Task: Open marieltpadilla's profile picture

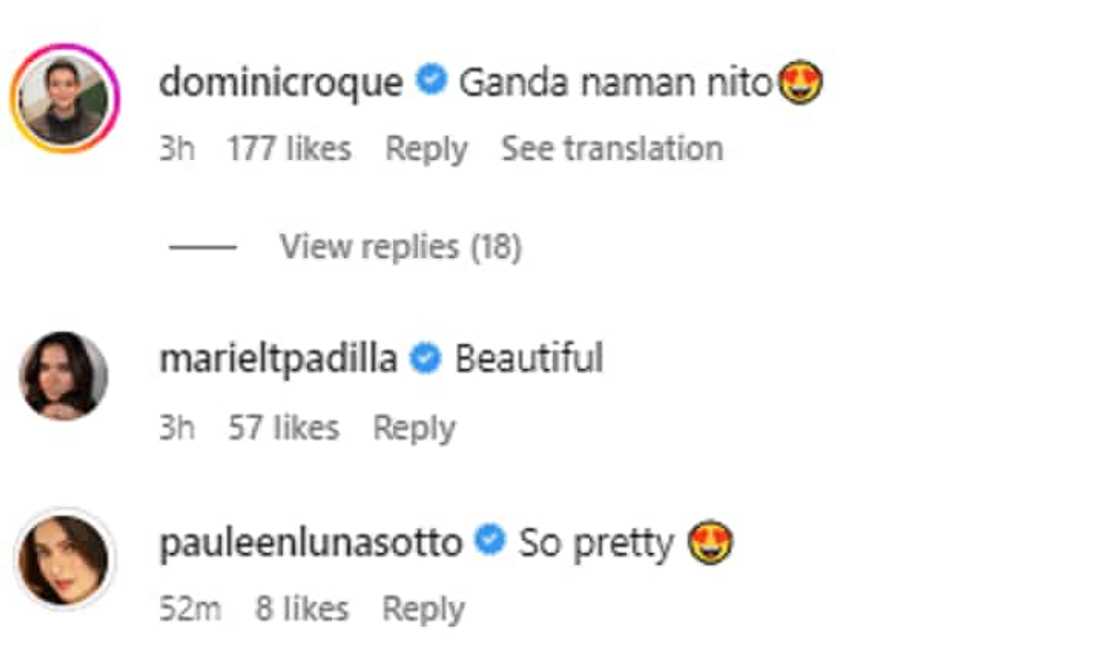Action: coord(64,376)
